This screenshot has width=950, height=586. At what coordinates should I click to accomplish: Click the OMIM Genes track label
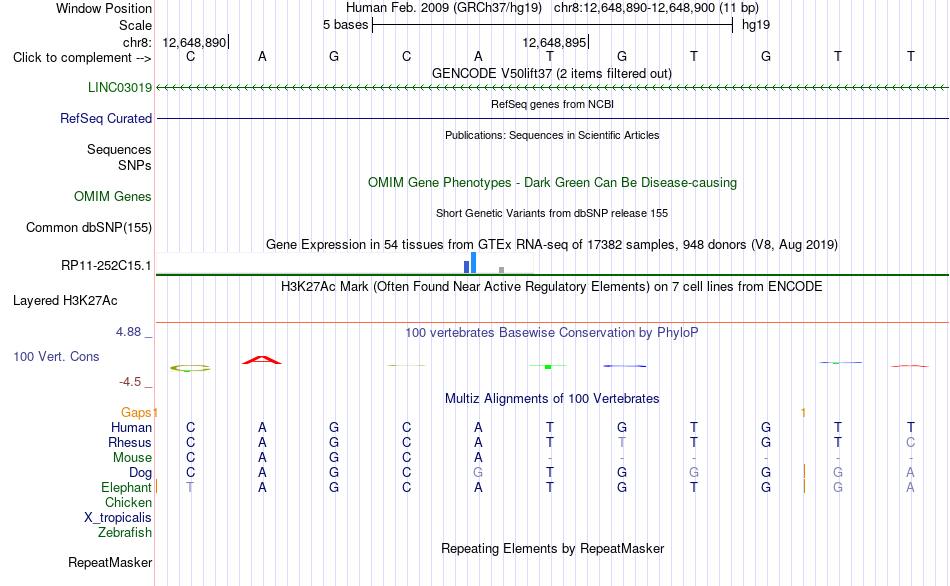113,196
